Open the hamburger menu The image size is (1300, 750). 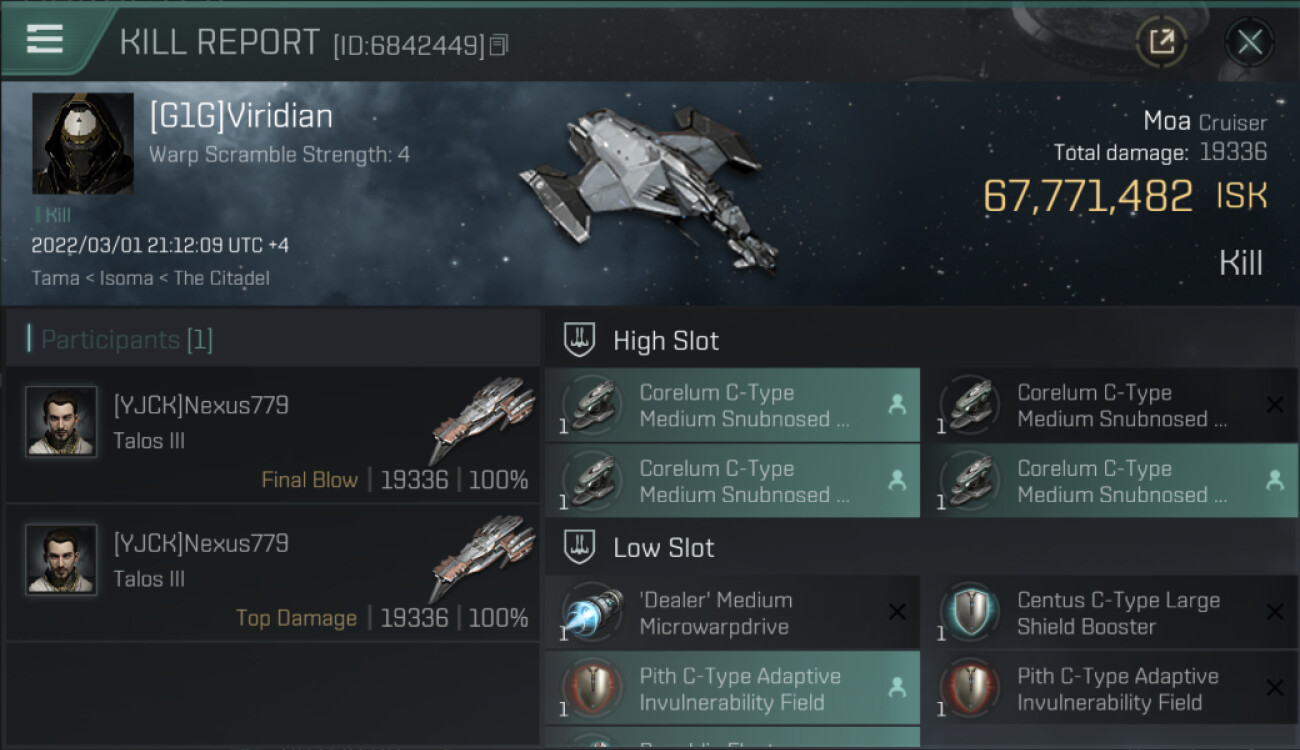[x=45, y=40]
